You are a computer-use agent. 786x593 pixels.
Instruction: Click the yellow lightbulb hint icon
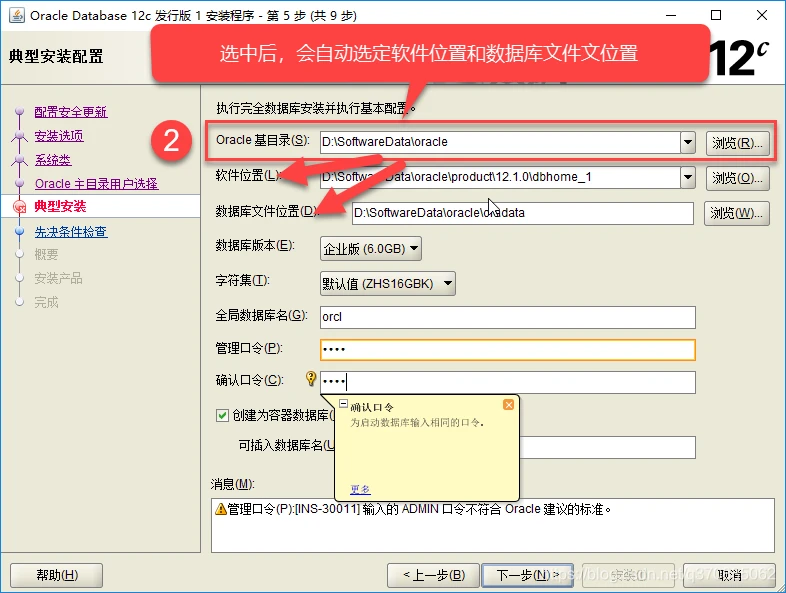tap(311, 379)
